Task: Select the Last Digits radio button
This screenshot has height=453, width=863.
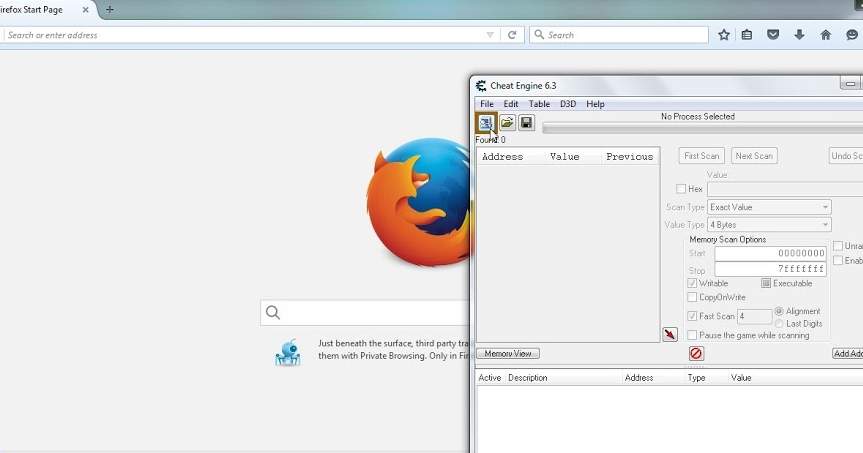Action: coord(779,324)
